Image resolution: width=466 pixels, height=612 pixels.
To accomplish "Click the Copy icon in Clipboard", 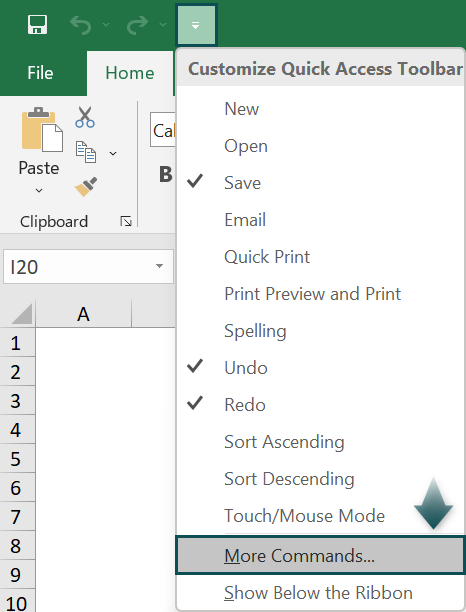I will (86, 152).
